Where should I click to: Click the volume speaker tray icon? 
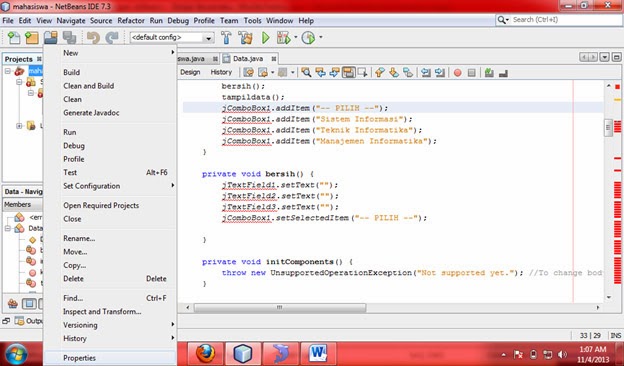562,354
